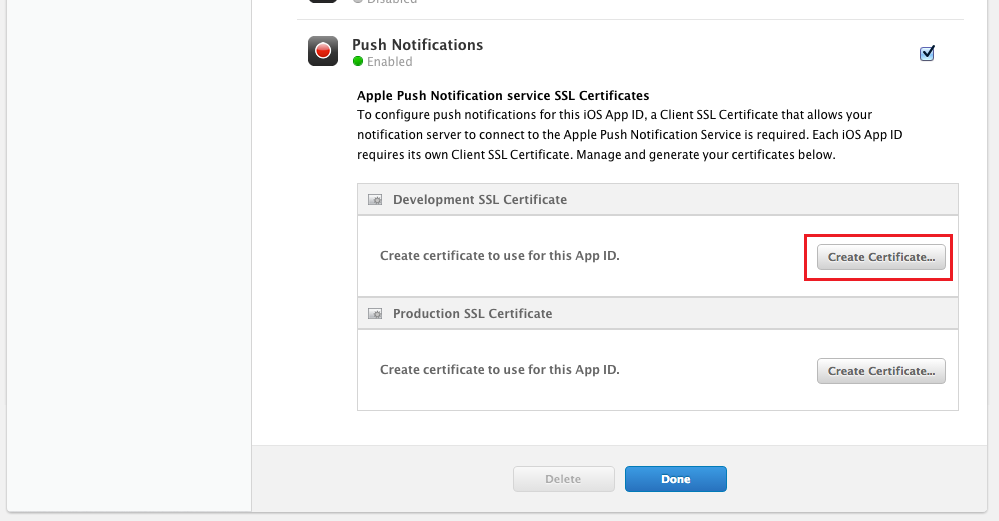This screenshot has width=999, height=521.
Task: Click the Production 'Create certificate to use' text
Action: tap(500, 369)
